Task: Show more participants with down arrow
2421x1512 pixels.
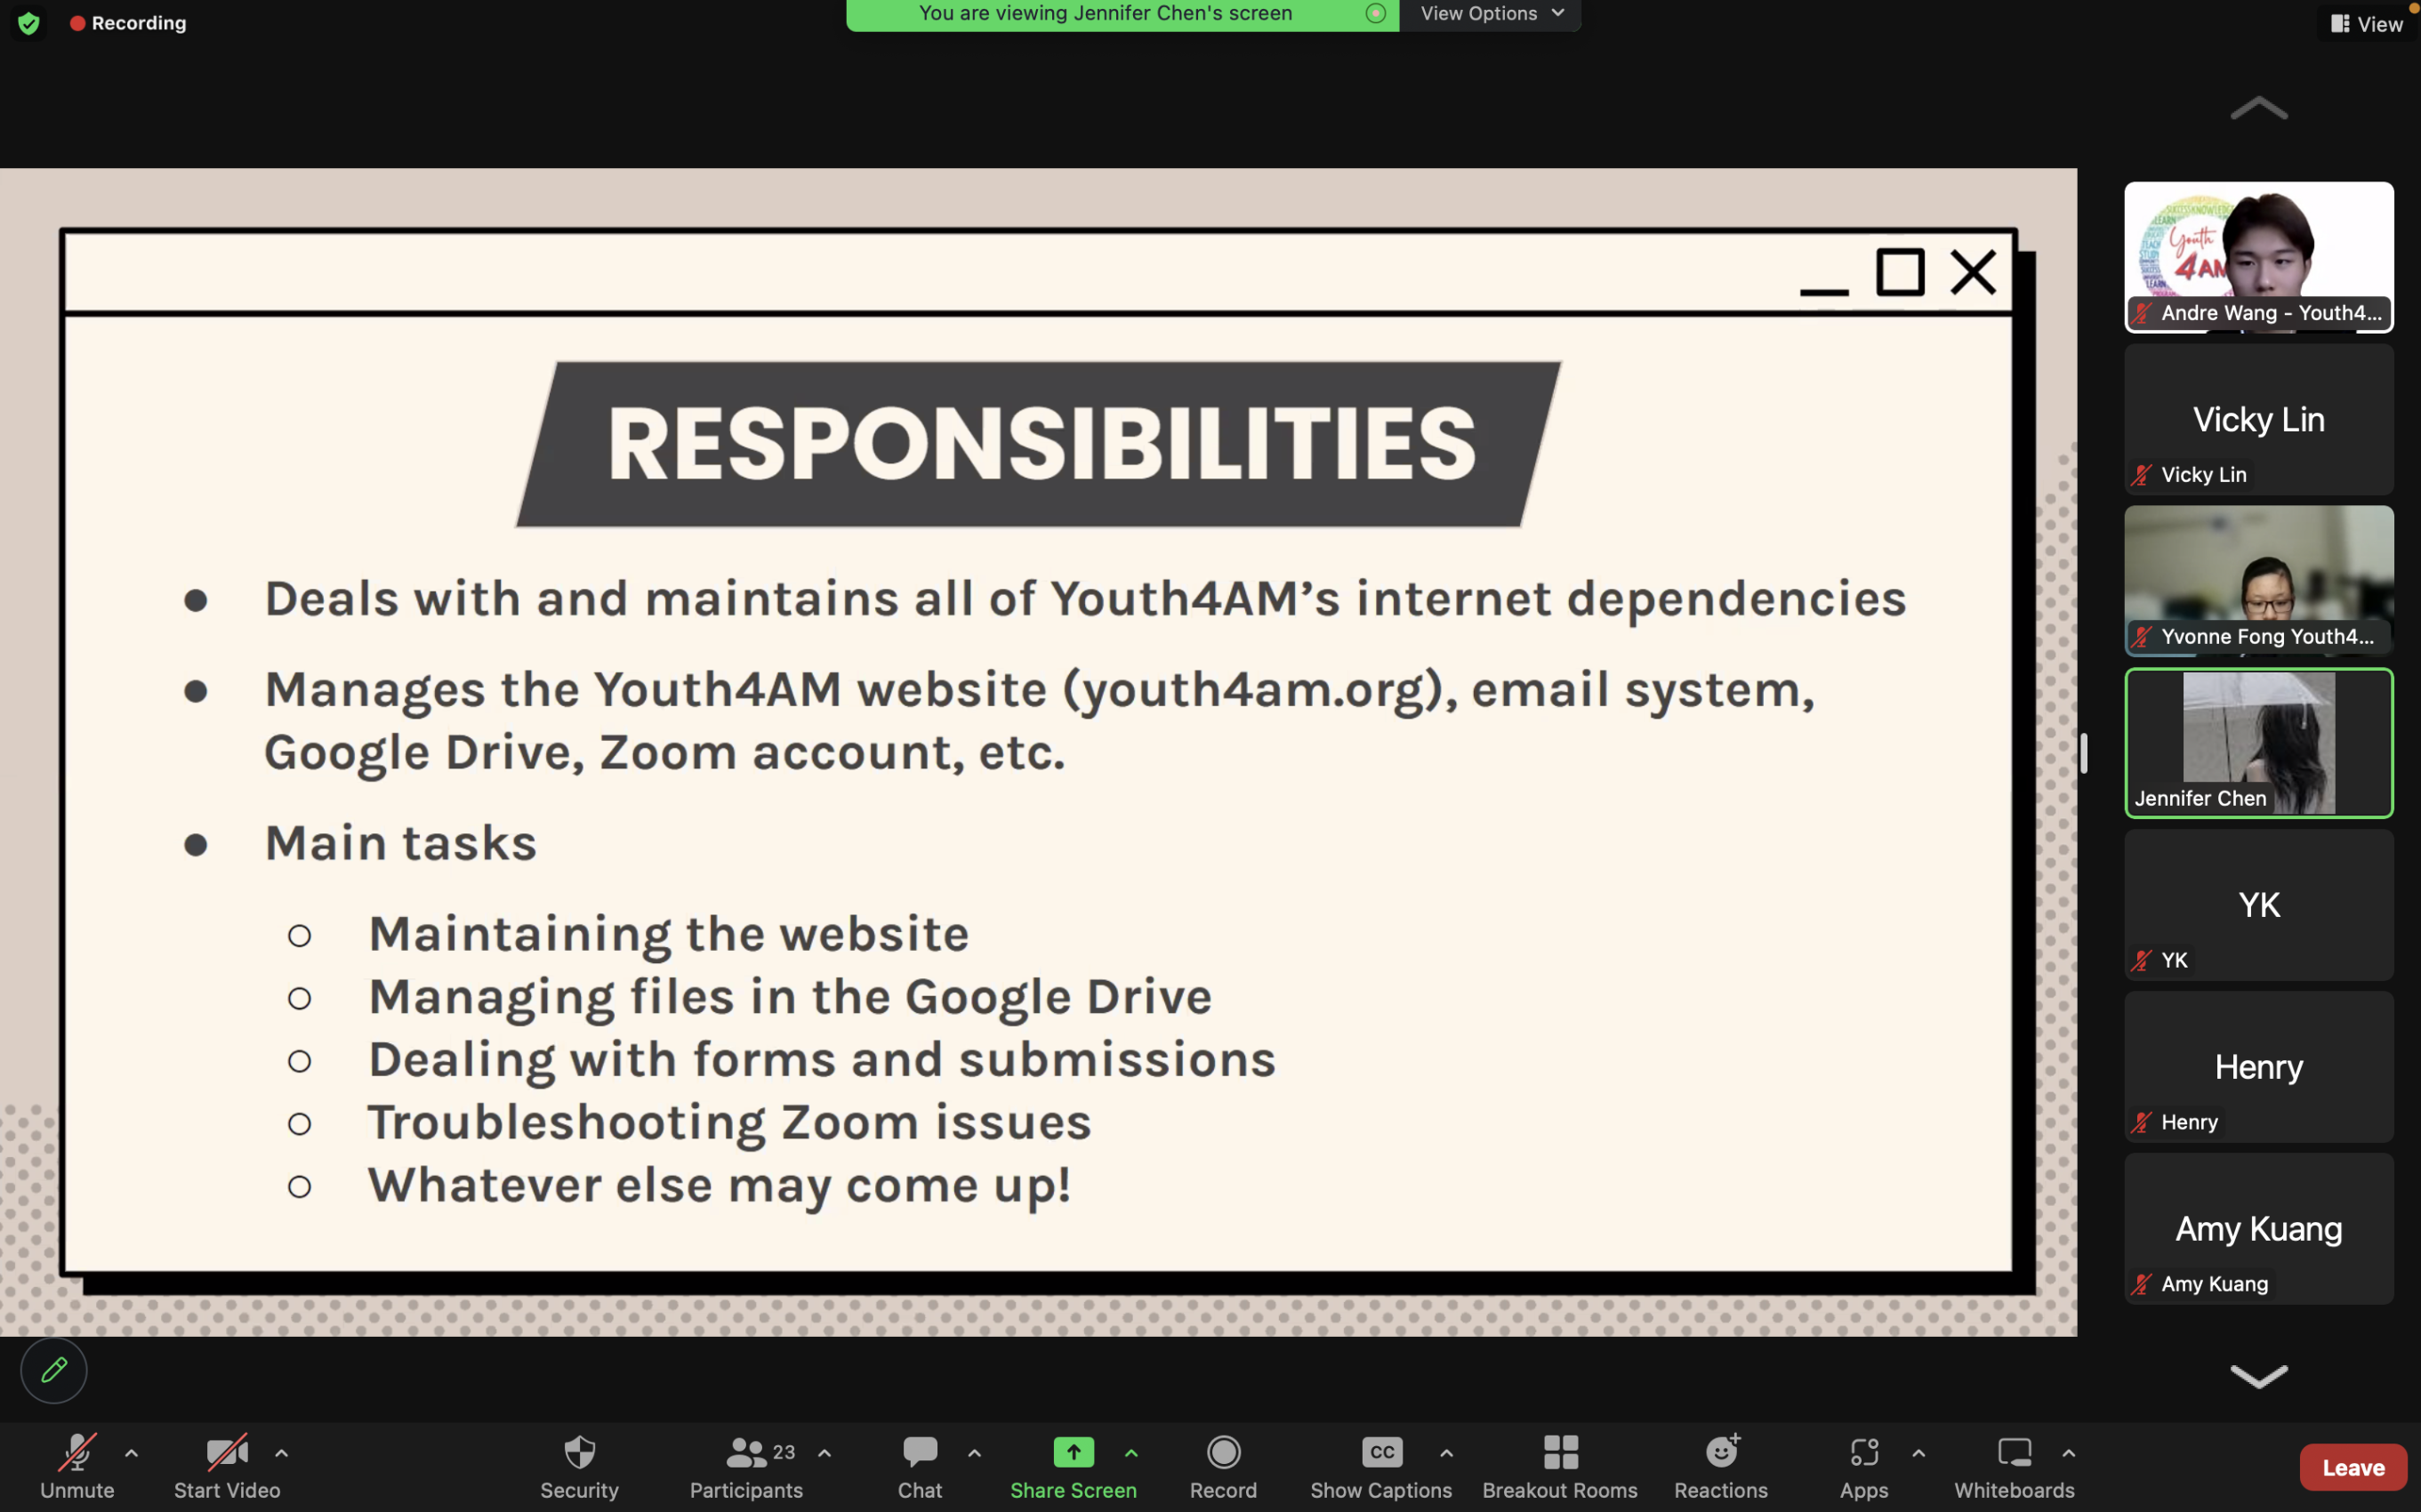Action: pyautogui.click(x=2259, y=1377)
